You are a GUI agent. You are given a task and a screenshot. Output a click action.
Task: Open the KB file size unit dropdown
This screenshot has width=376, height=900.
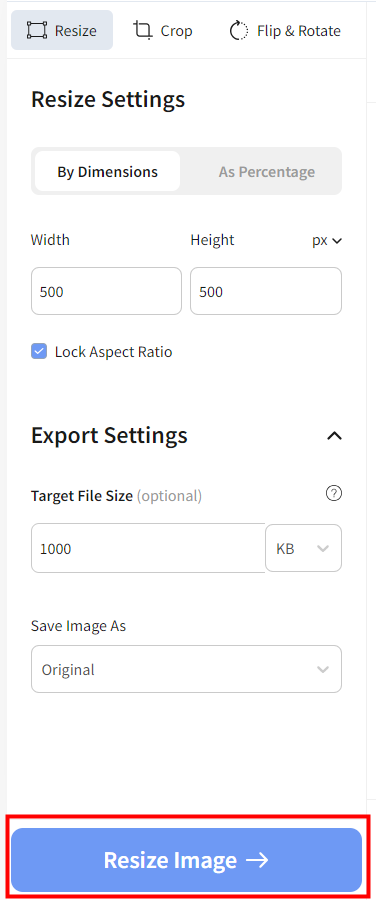click(x=304, y=548)
